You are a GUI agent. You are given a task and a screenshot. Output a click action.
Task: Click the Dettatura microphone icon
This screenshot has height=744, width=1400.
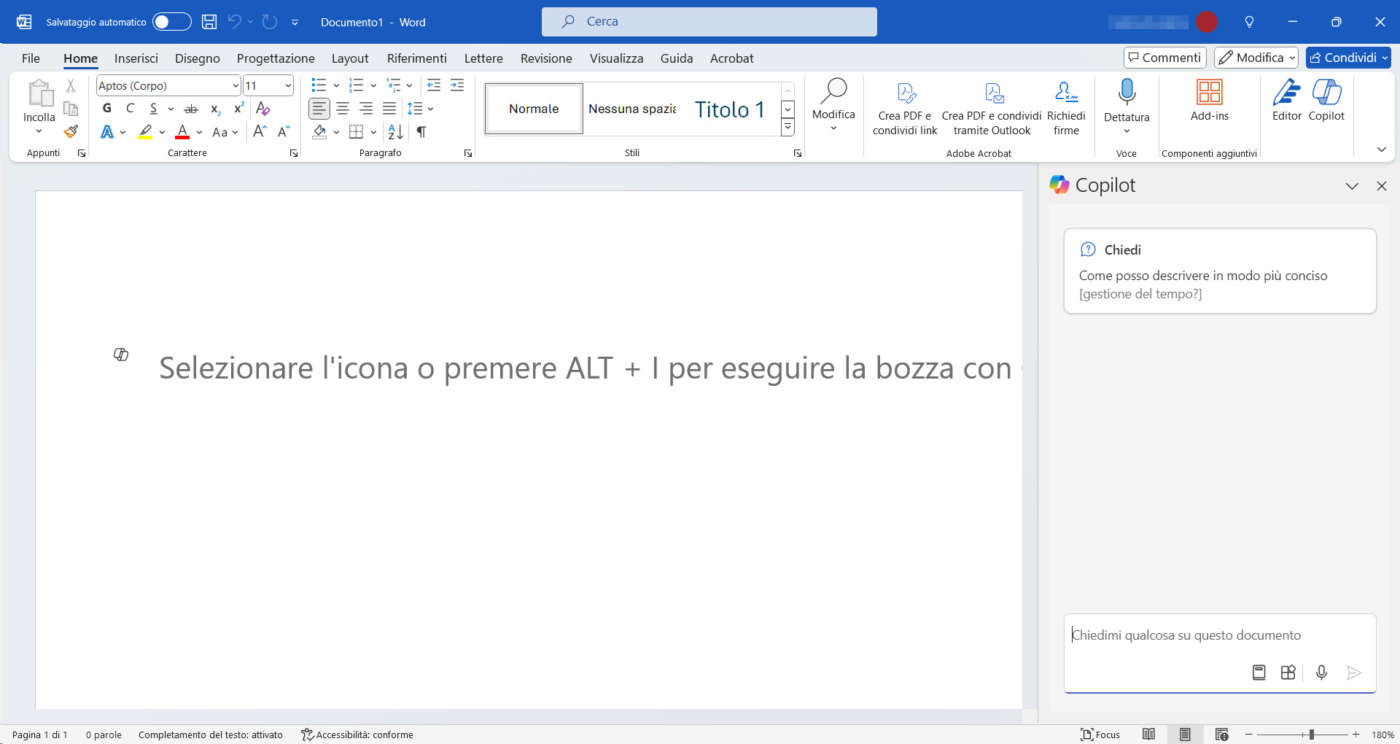coord(1126,92)
